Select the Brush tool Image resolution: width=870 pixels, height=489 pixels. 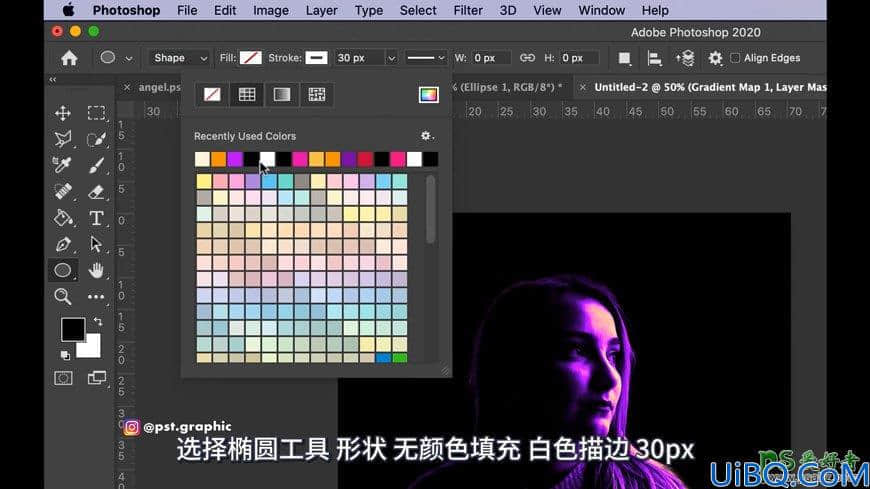point(96,165)
